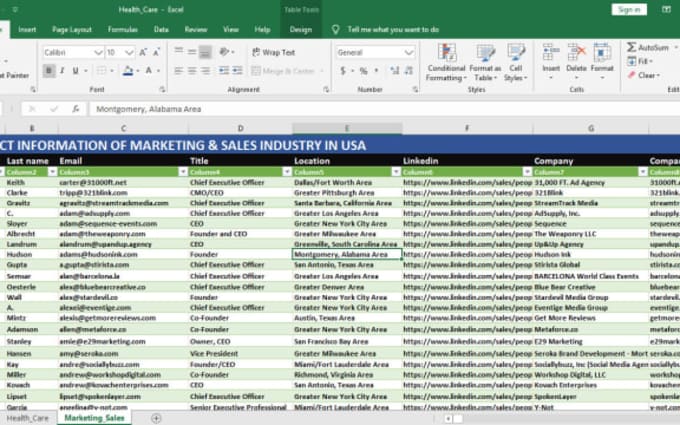Image resolution: width=680 pixels, height=425 pixels.
Task: Open the Insert ribbon tab
Action: pyautogui.click(x=27, y=29)
